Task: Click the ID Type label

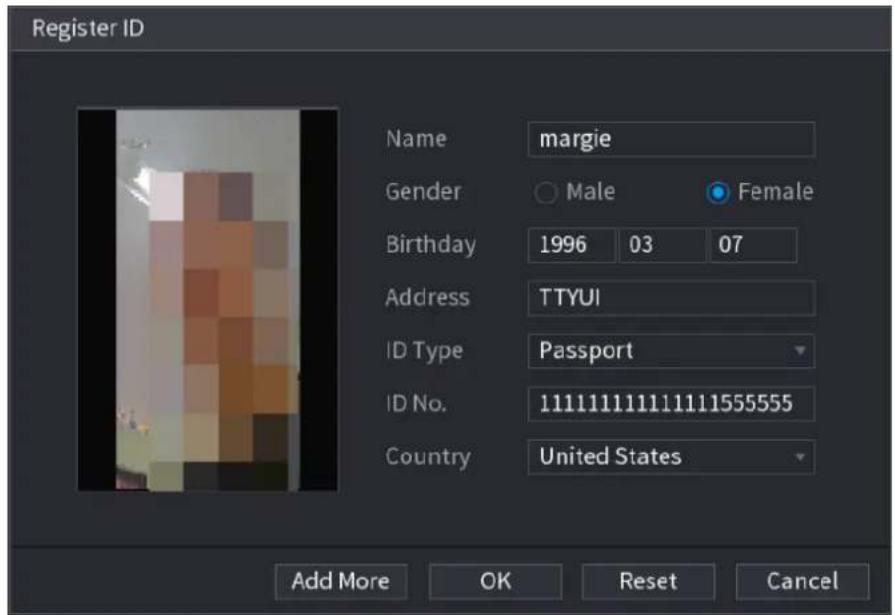Action: click(x=424, y=351)
